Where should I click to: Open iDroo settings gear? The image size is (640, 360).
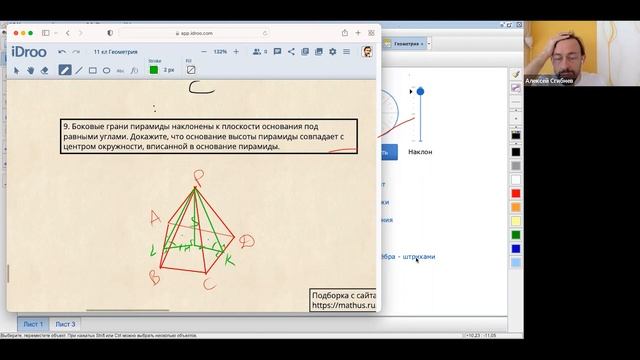coord(333,51)
